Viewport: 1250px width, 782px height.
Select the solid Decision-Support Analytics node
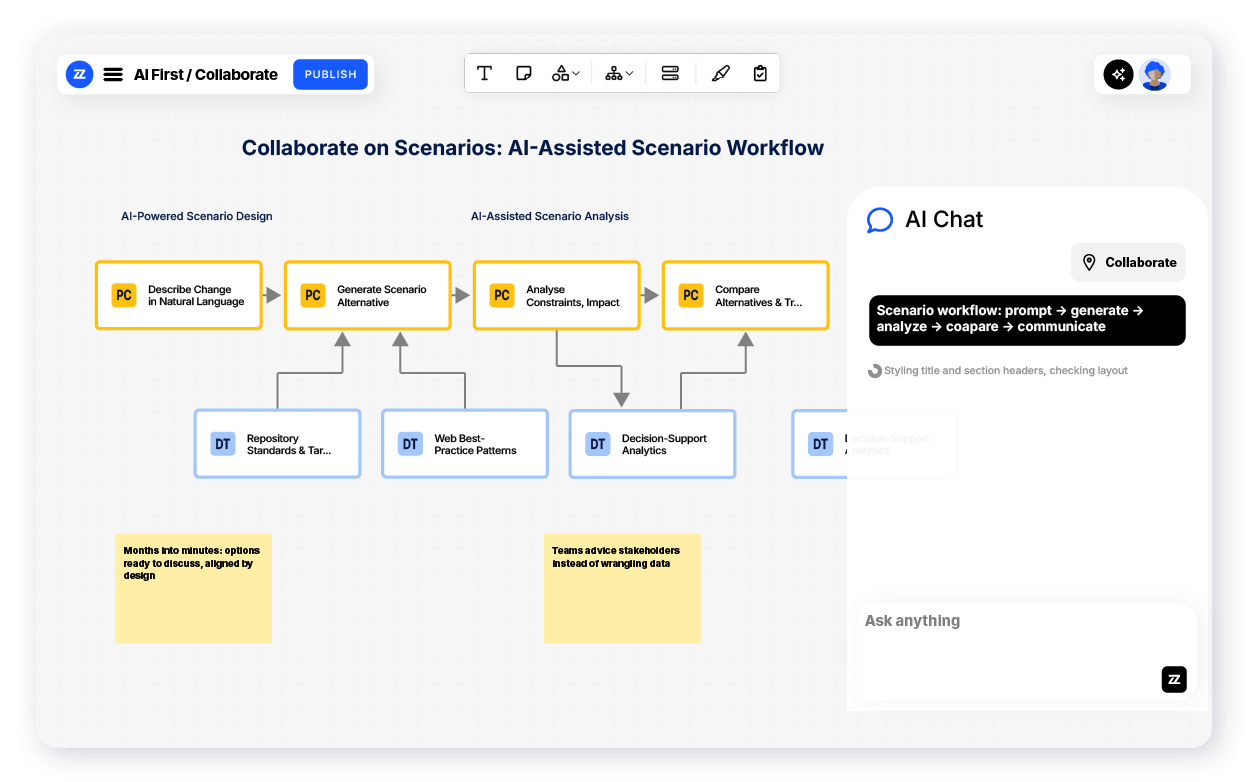coord(653,443)
